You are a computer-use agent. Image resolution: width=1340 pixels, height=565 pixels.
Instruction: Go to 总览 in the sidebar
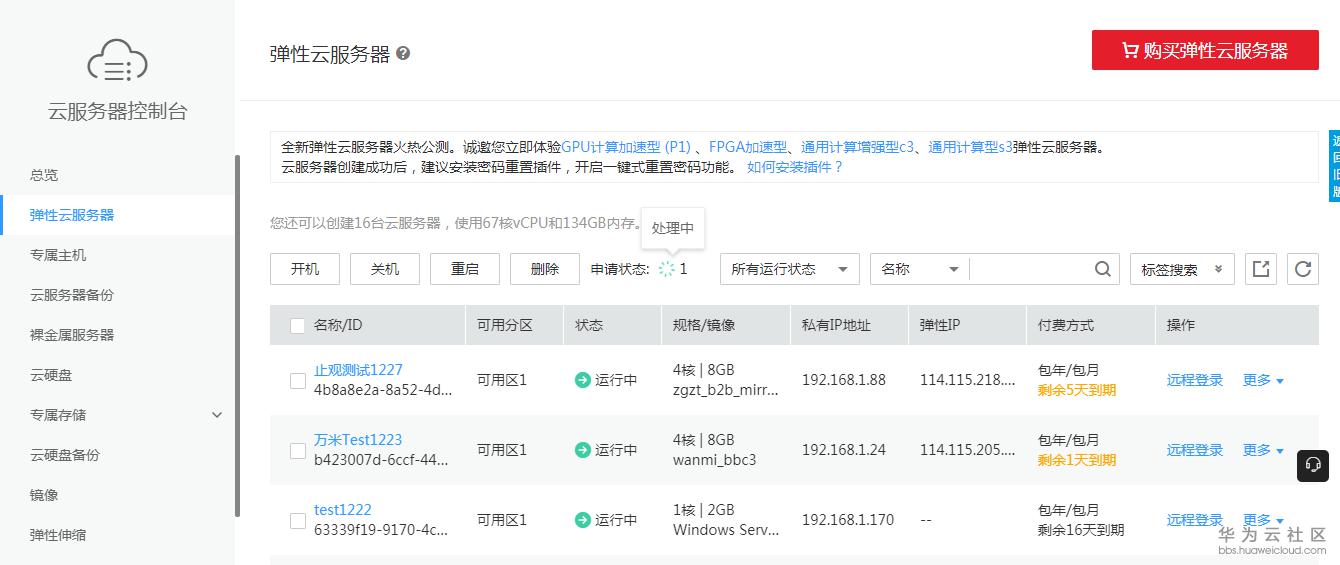pyautogui.click(x=44, y=175)
